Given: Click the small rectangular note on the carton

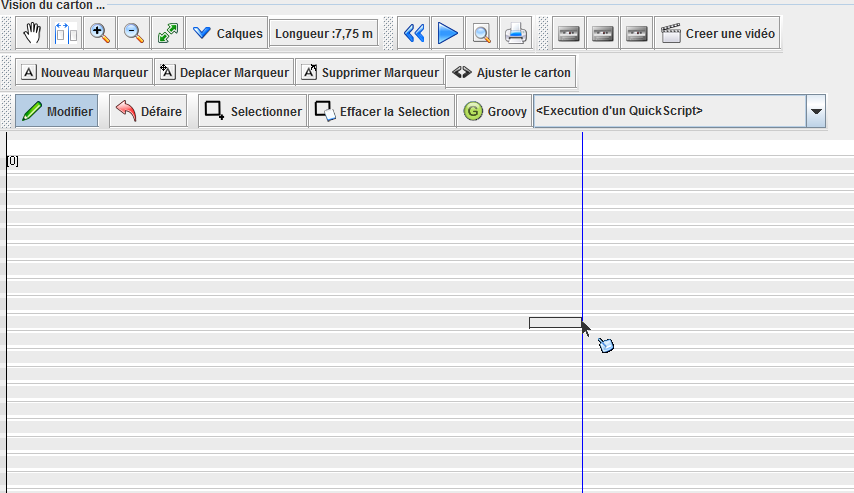Looking at the screenshot, I should click(x=554, y=322).
